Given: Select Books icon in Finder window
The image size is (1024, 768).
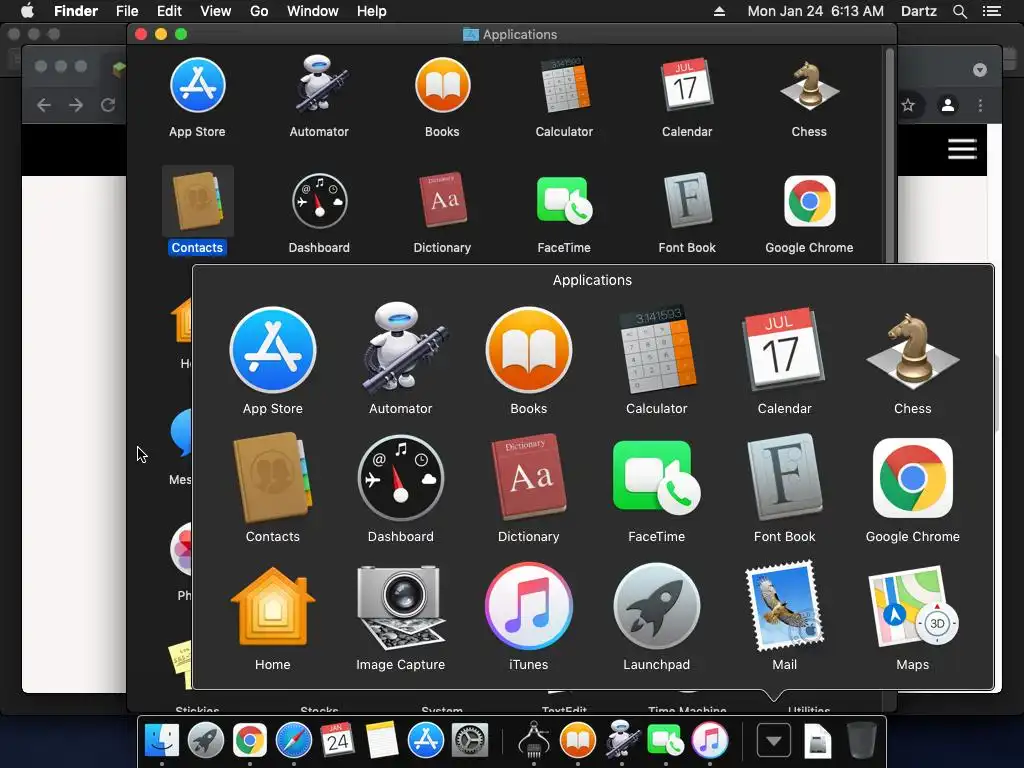Looking at the screenshot, I should pyautogui.click(x=442, y=85).
